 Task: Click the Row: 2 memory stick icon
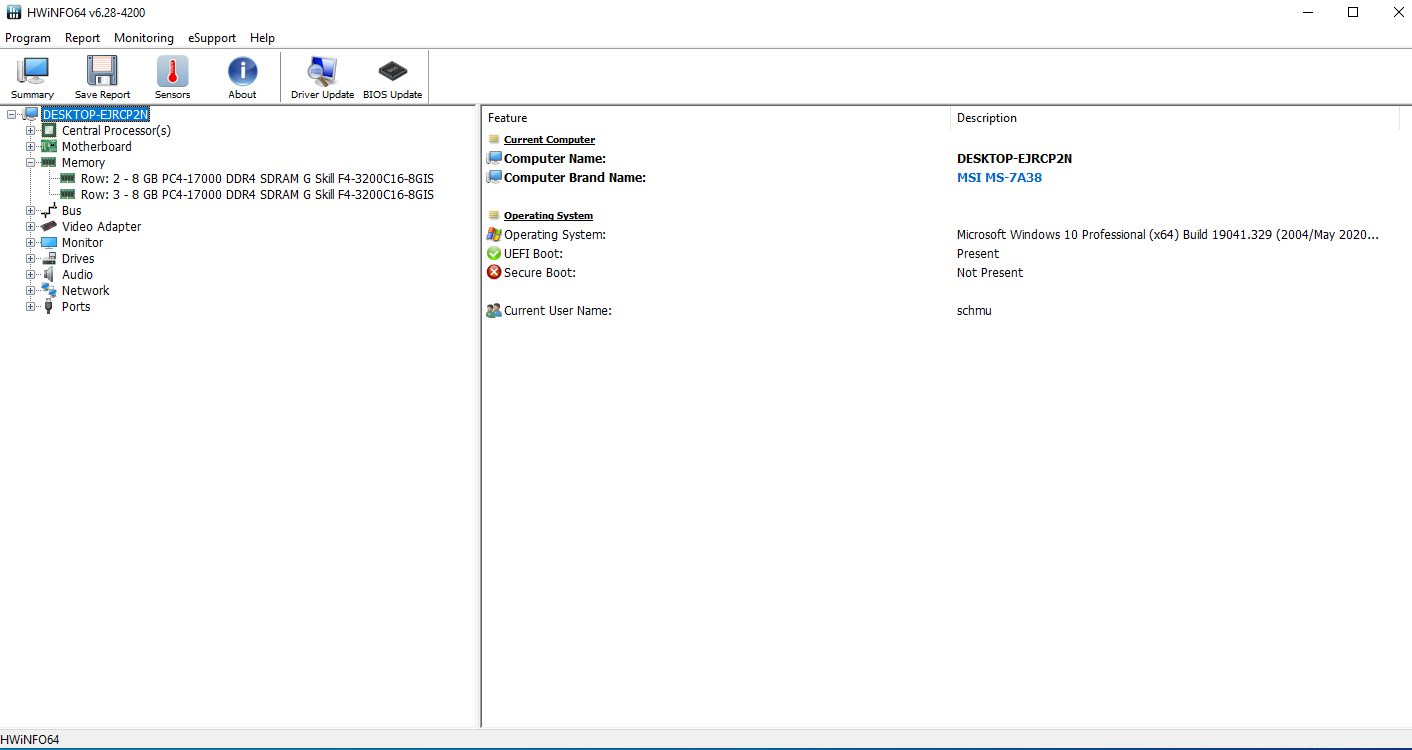(x=68, y=178)
